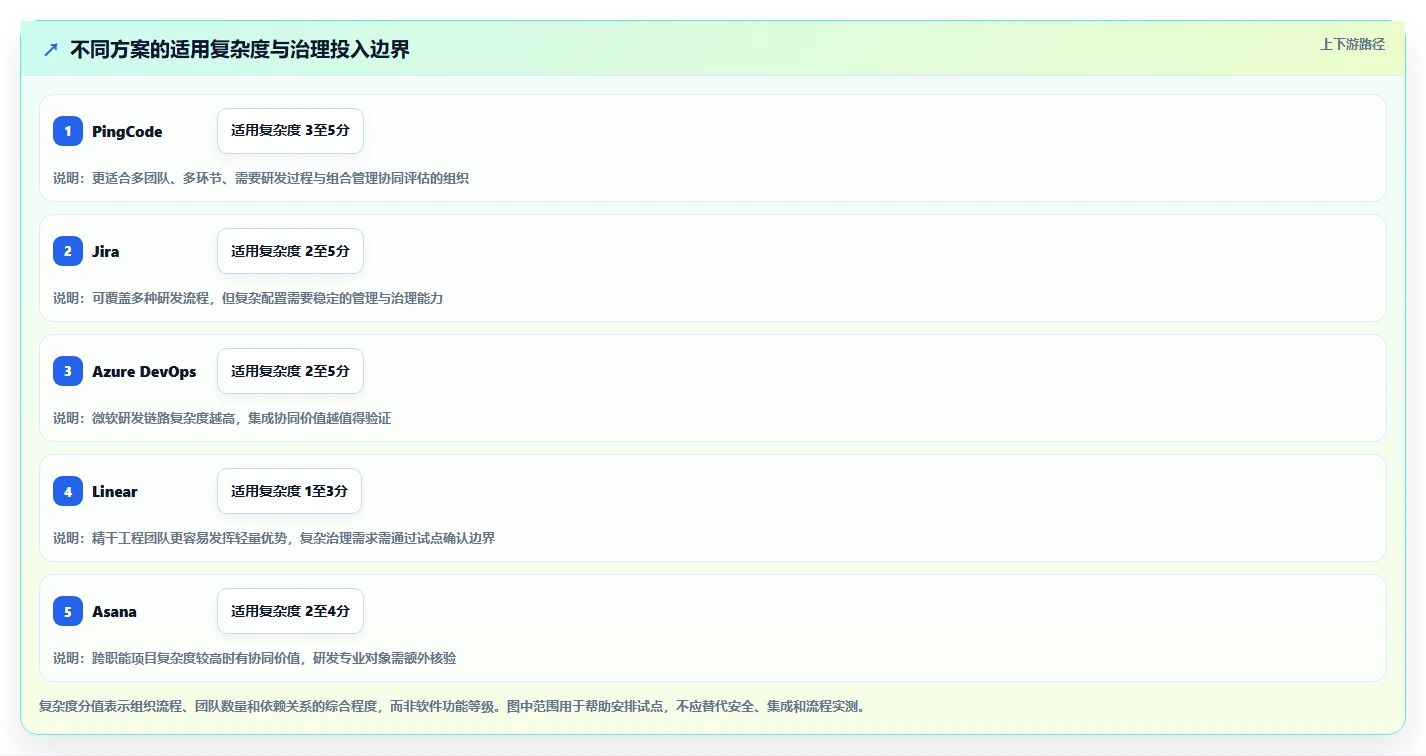Click the footnote starting 复杂度分值表示组织流程
Screen dimensions: 1426x756
452,706
